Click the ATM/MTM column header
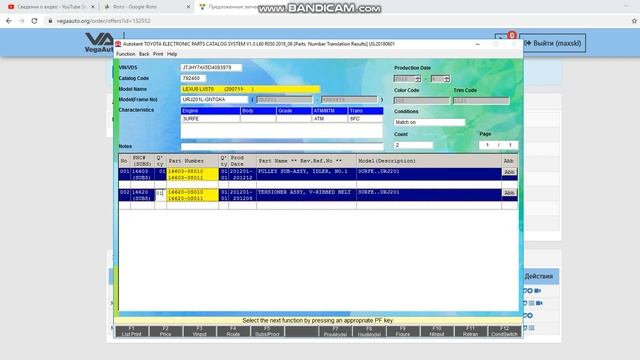Screen dimensions: 640x360 [329, 111]
